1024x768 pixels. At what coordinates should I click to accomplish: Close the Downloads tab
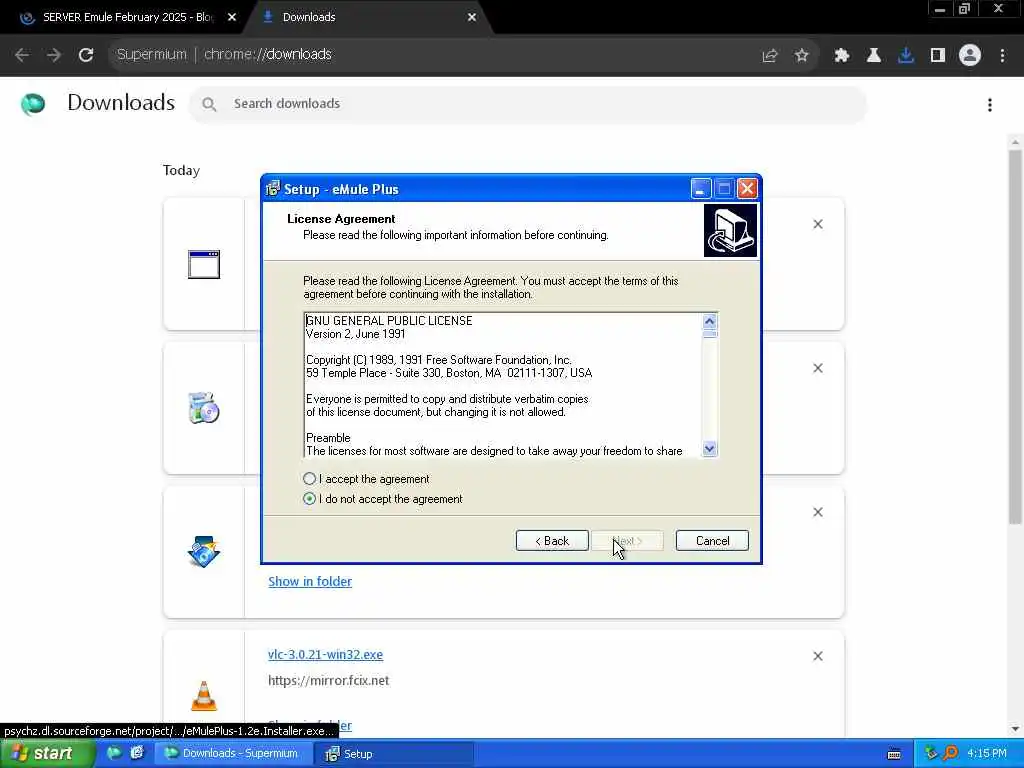coord(472,18)
